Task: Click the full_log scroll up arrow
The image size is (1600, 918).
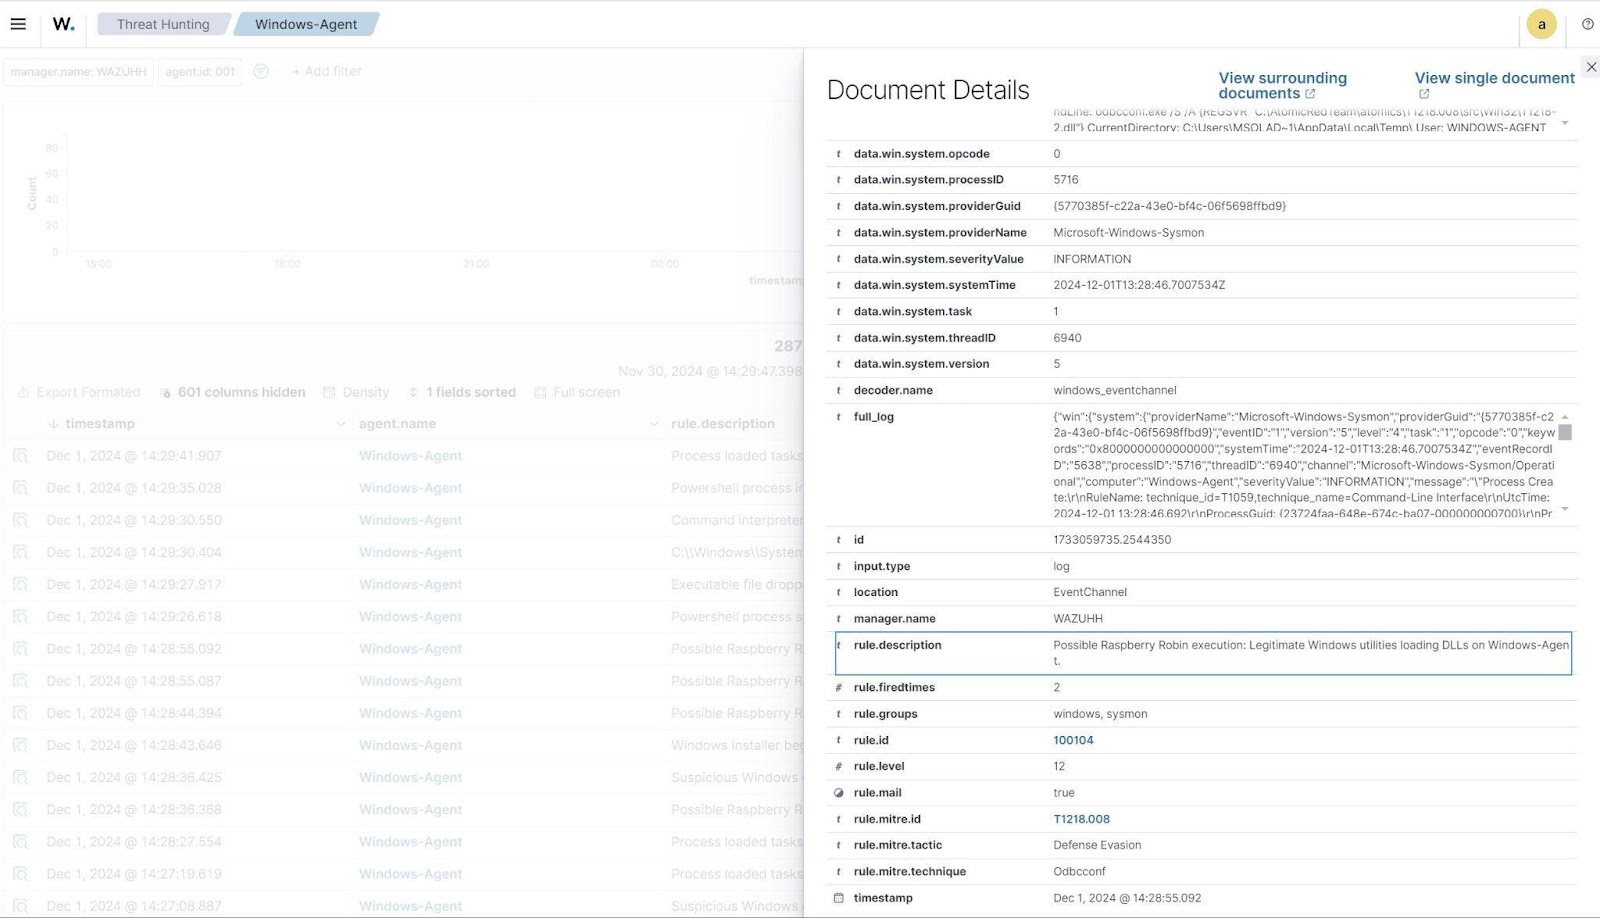Action: (x=1565, y=416)
